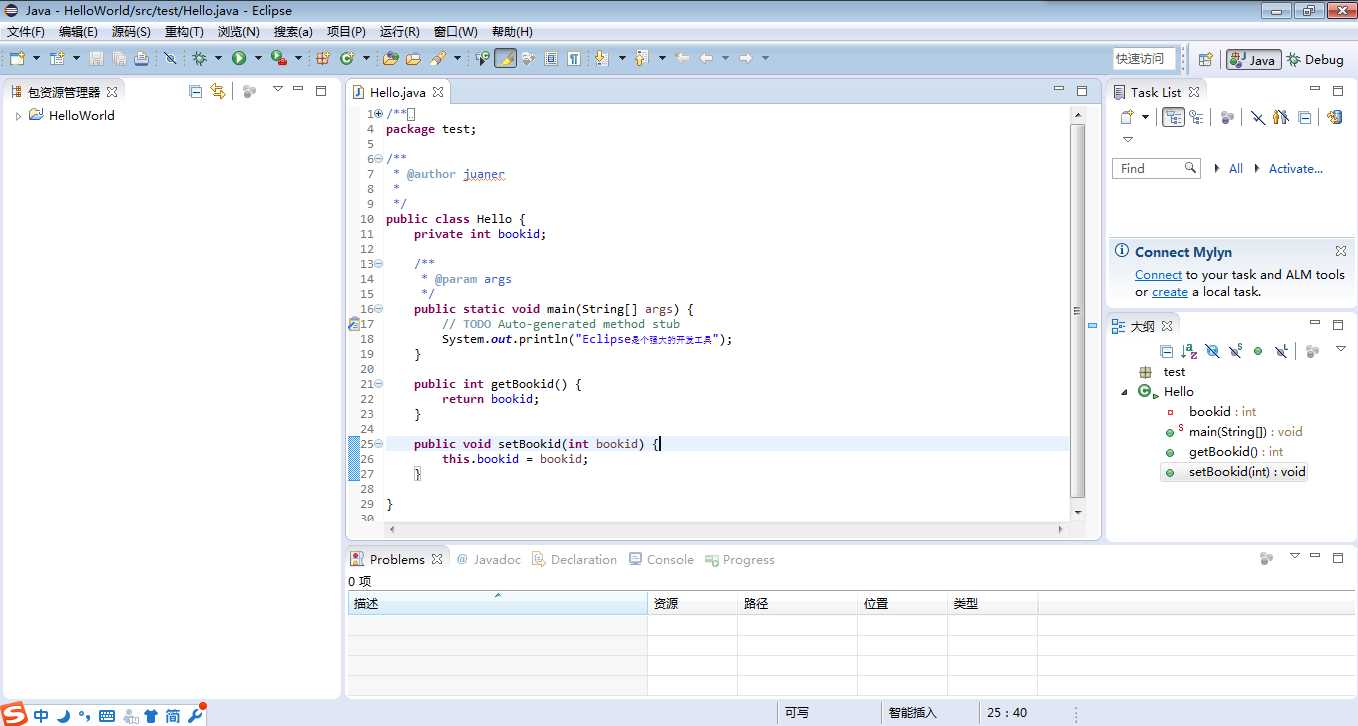Screen dimensions: 1358x726
Task: Open the 重构(T) menu
Action: tap(184, 32)
